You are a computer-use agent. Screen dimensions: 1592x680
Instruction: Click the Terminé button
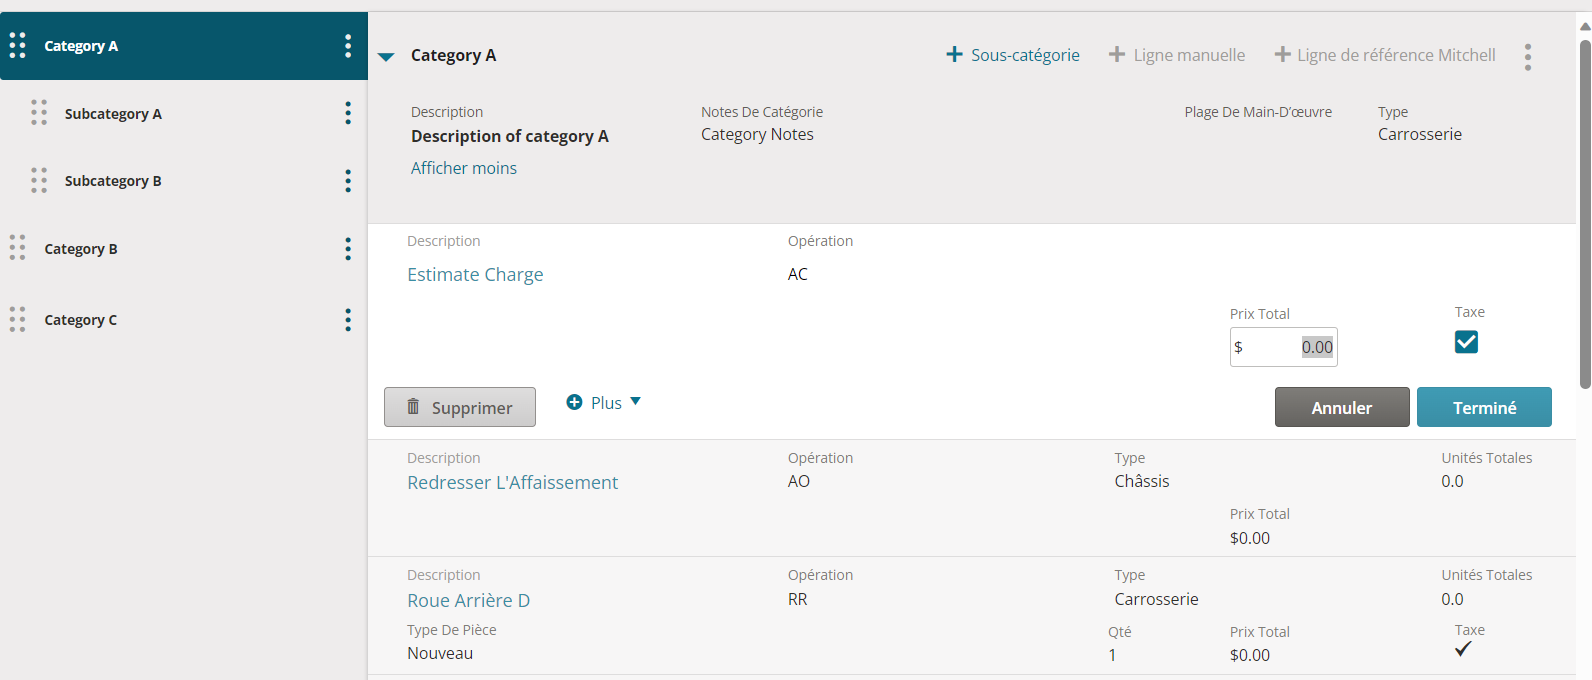[1484, 407]
